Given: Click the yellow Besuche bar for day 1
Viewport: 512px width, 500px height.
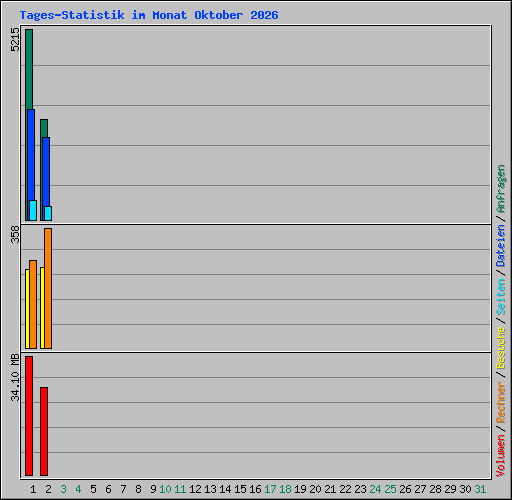Looking at the screenshot, I should (x=27, y=309).
